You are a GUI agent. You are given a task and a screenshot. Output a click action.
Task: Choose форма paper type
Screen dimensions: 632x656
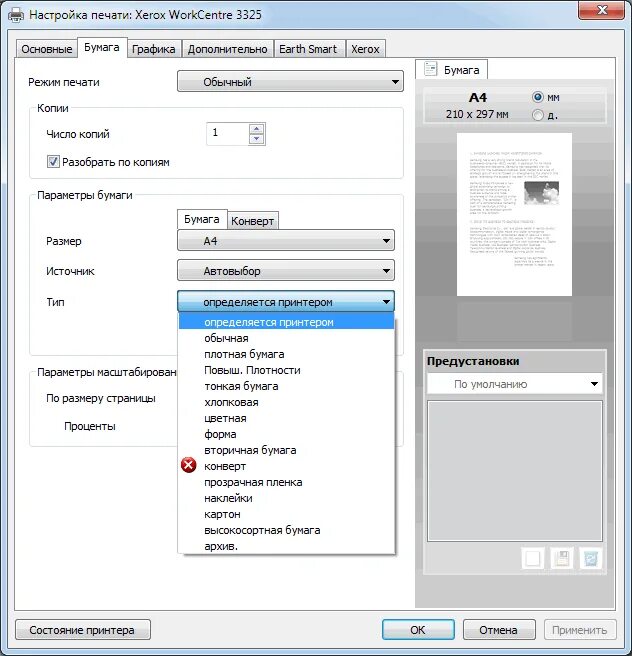coord(287,434)
